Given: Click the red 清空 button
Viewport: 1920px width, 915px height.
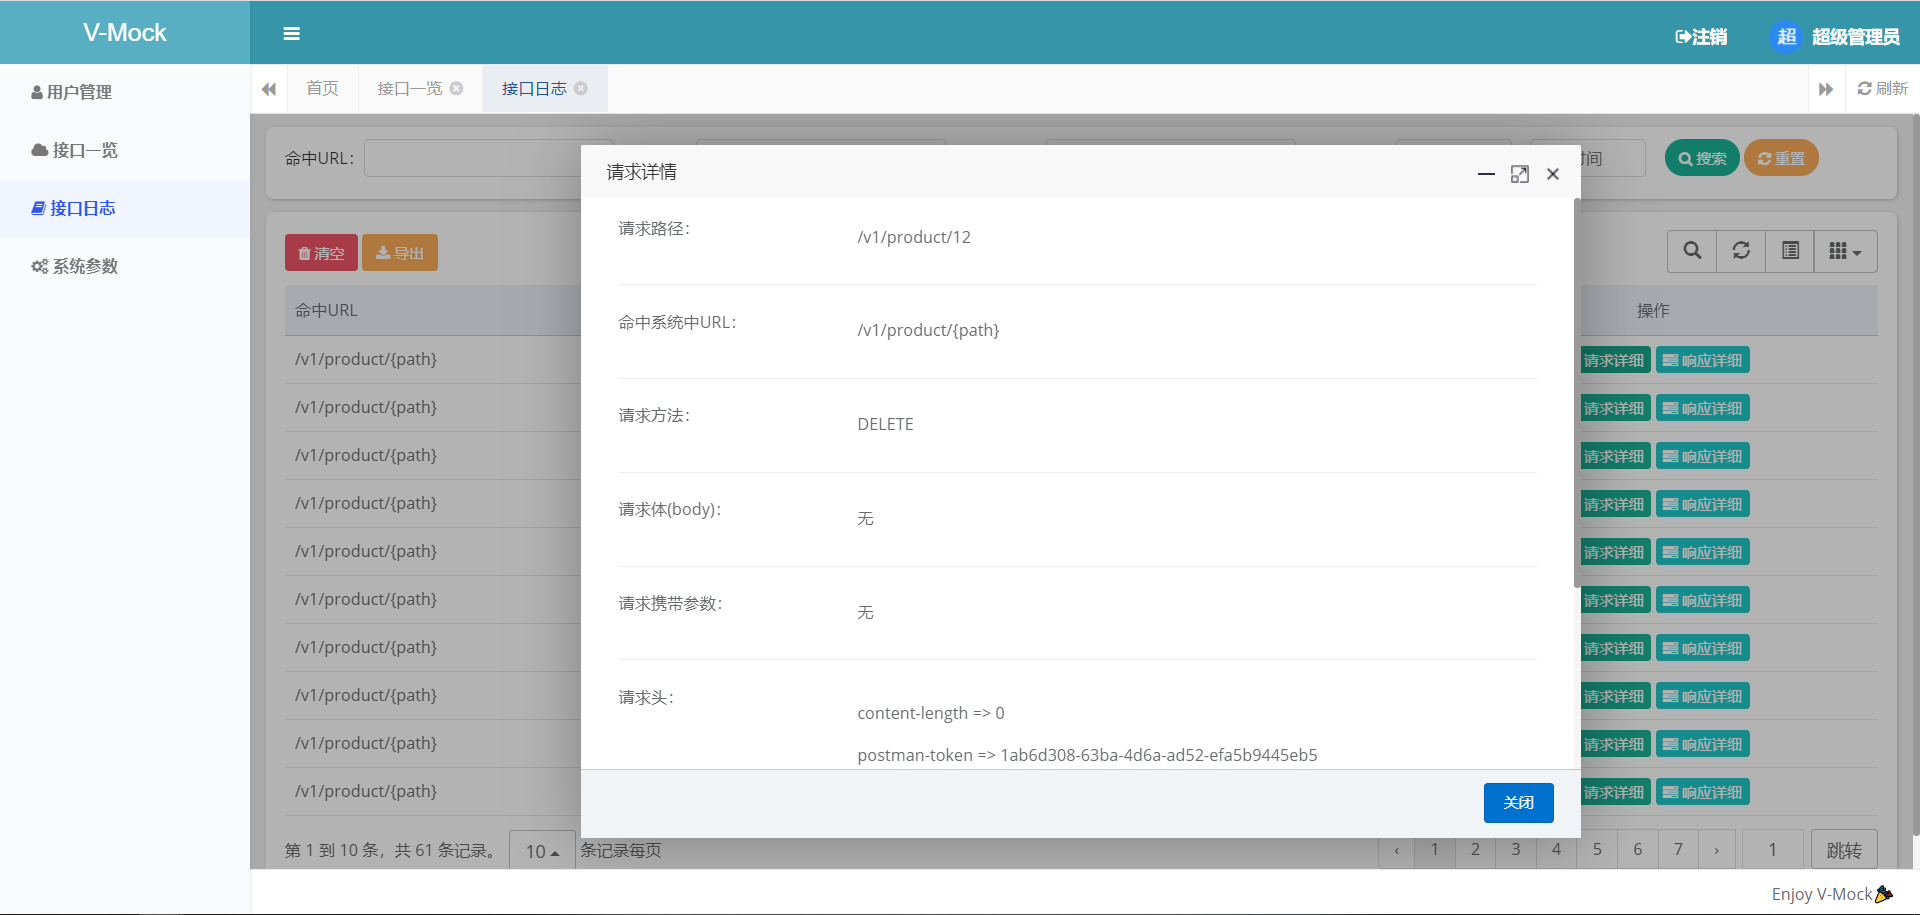Looking at the screenshot, I should pos(321,253).
